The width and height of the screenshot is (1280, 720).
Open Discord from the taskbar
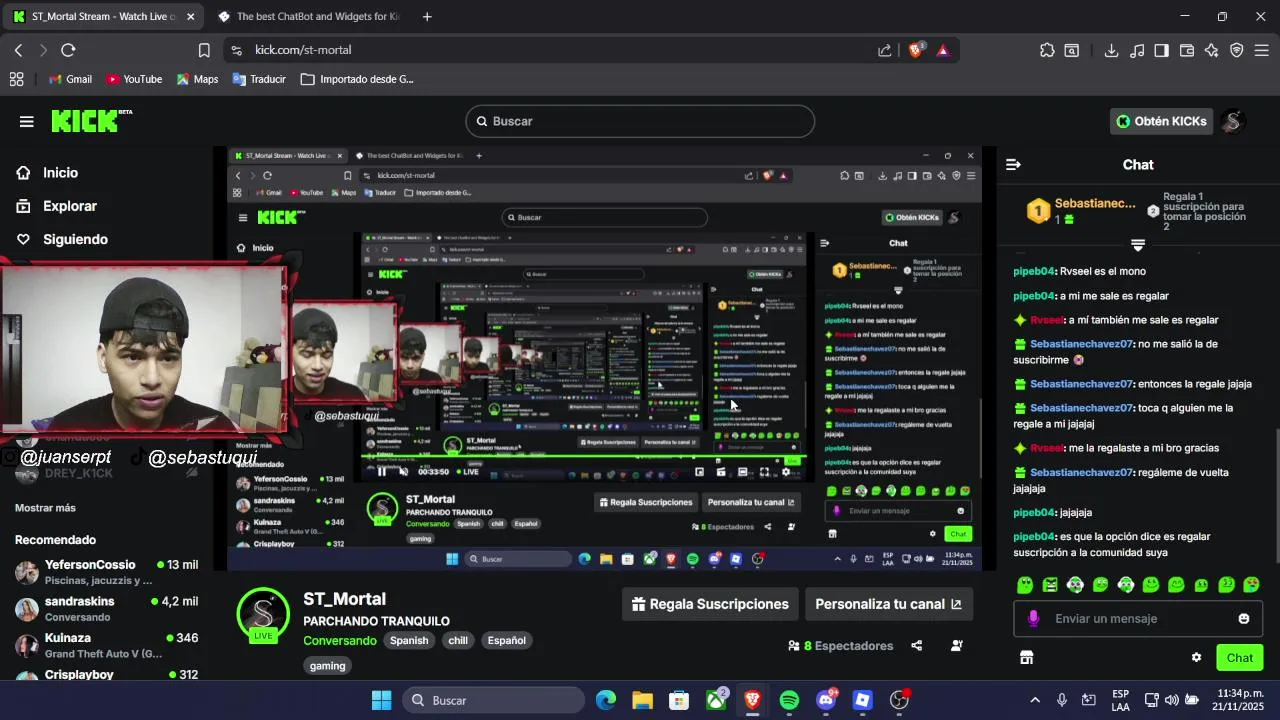826,700
